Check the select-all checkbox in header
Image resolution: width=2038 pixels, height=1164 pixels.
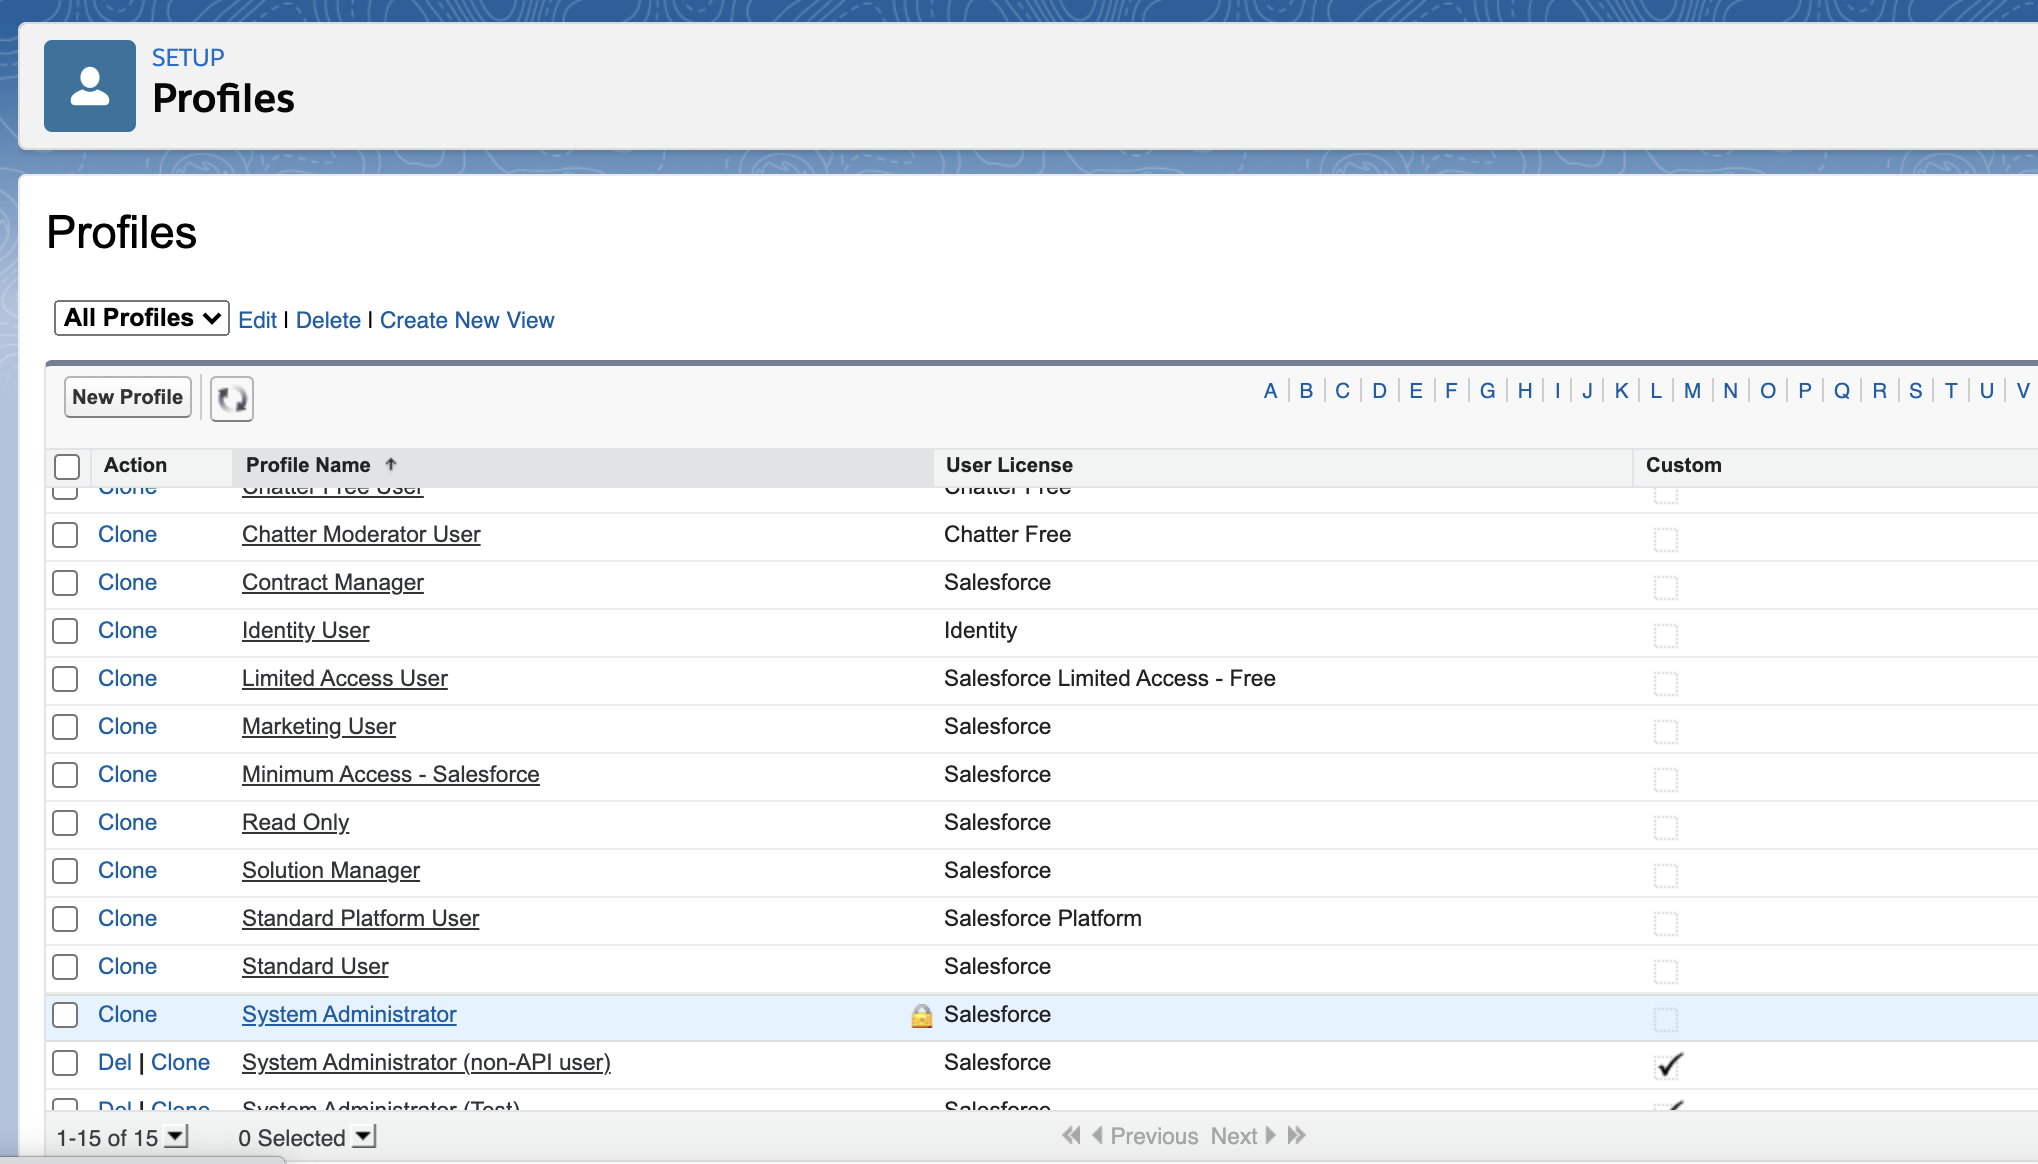point(67,466)
